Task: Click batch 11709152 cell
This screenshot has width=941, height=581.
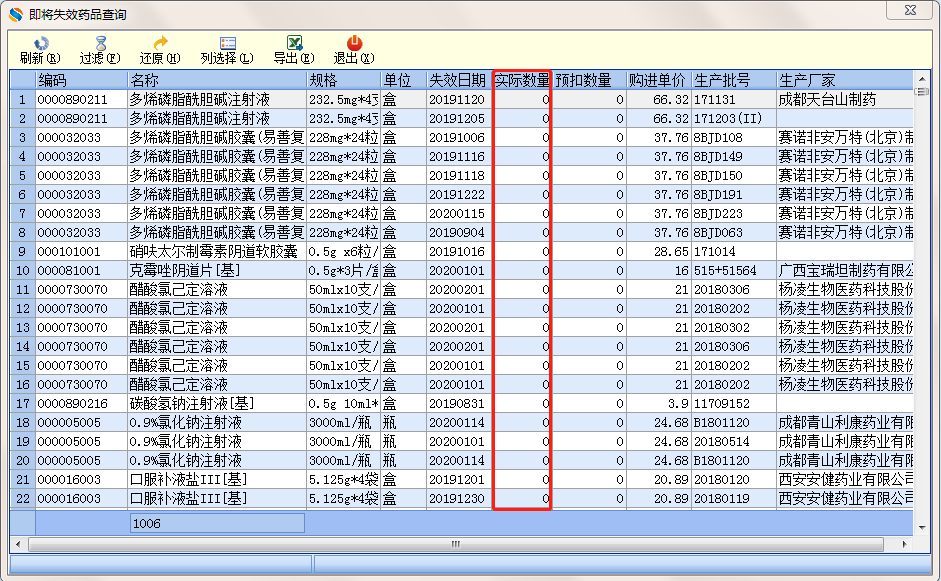Action: [x=734, y=403]
